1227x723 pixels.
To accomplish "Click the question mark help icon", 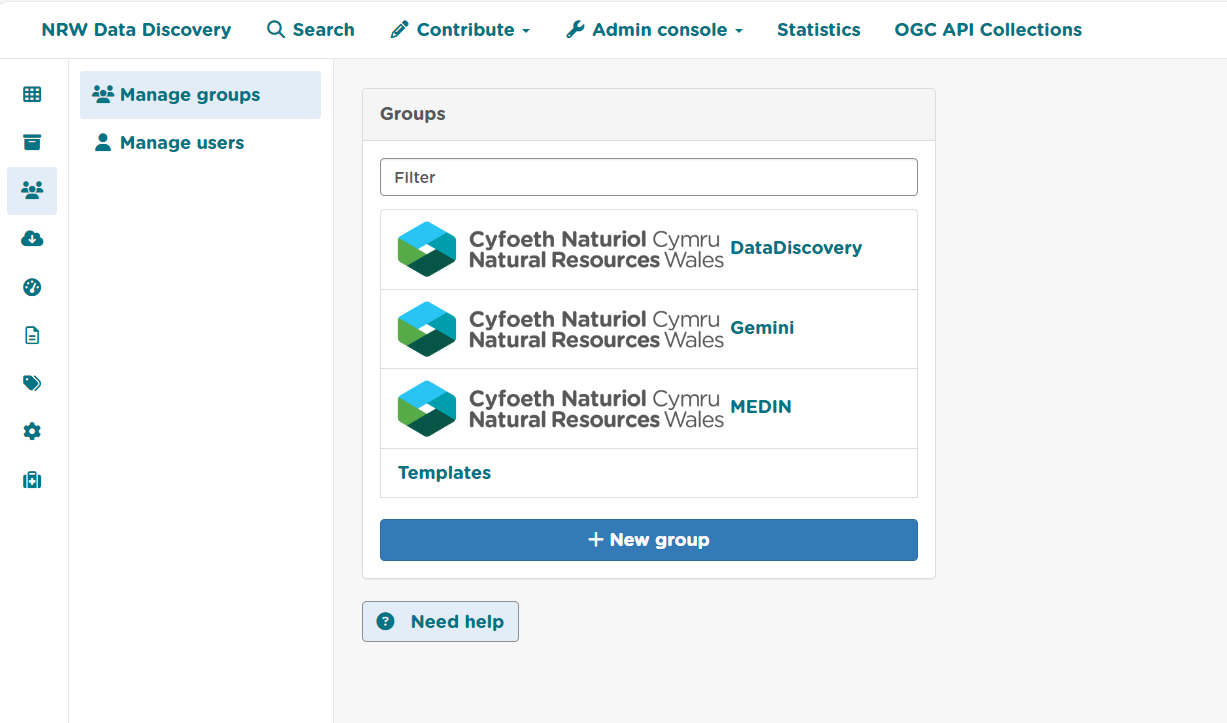I will click(385, 622).
